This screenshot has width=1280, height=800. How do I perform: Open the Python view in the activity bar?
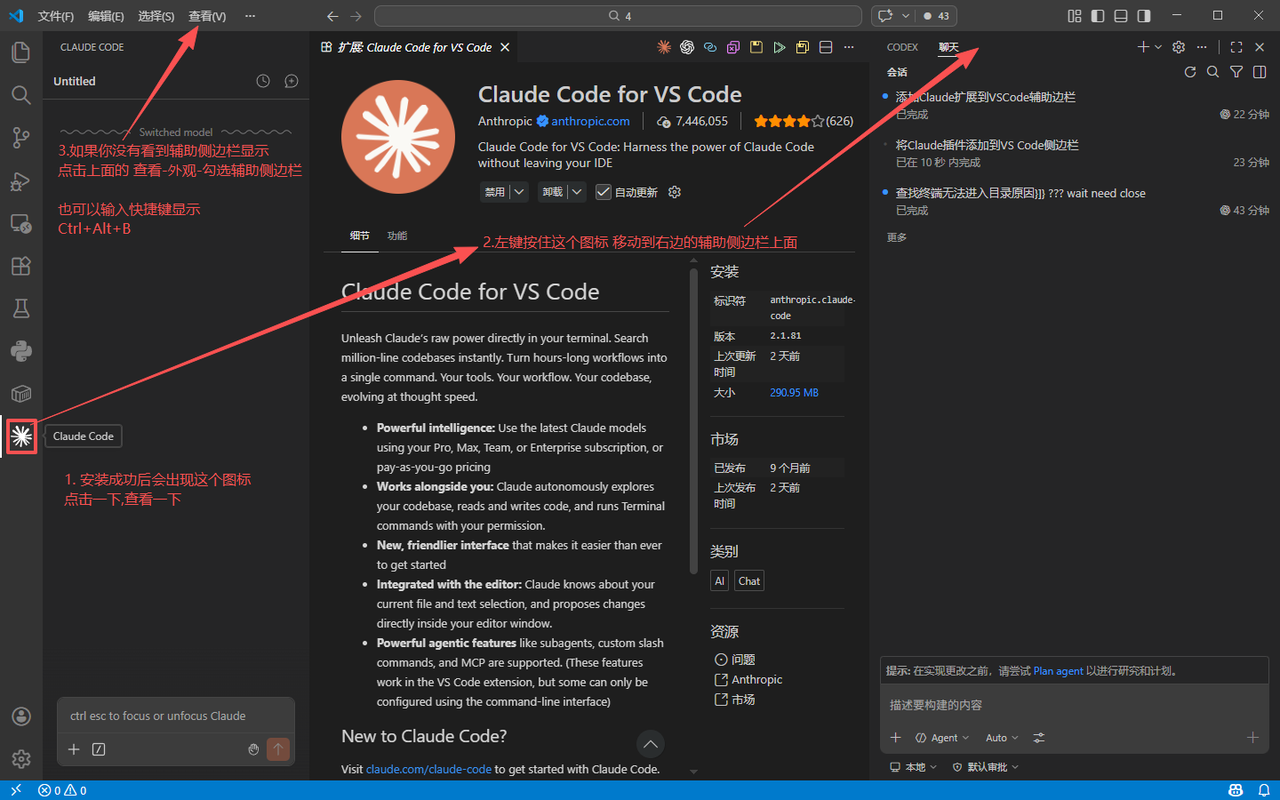21,351
